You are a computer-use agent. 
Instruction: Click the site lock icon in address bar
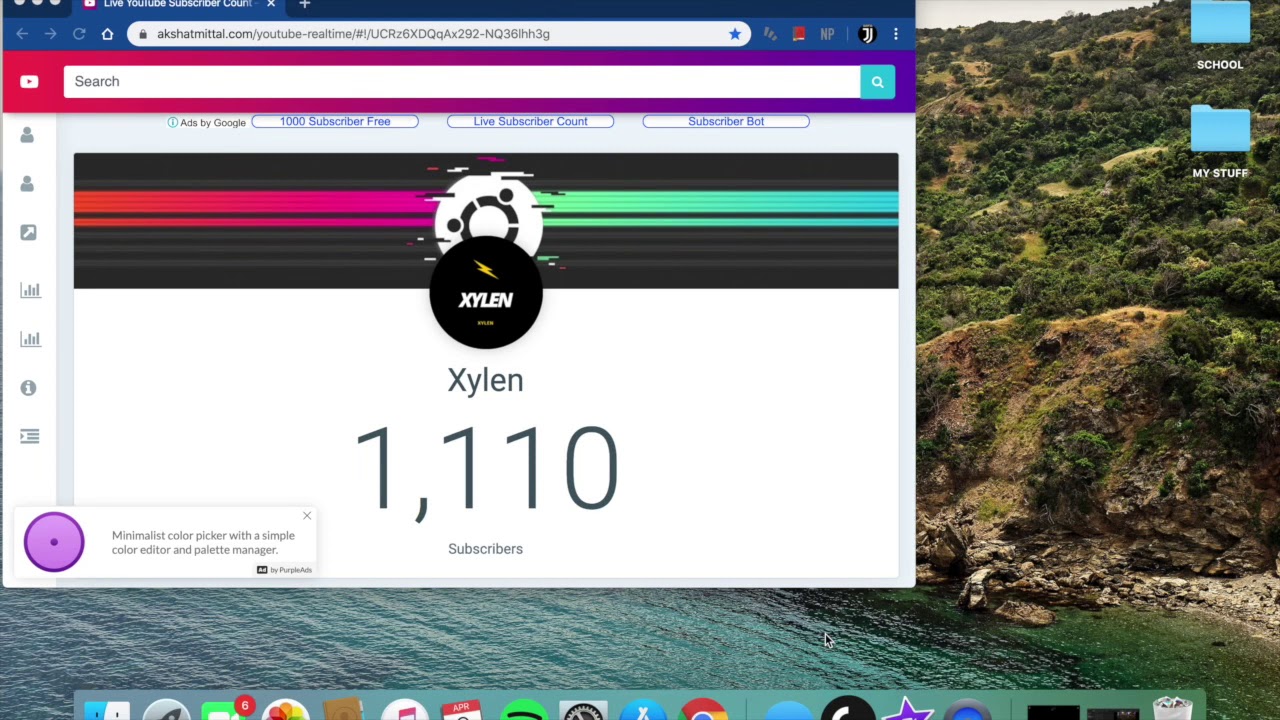pyautogui.click(x=143, y=34)
